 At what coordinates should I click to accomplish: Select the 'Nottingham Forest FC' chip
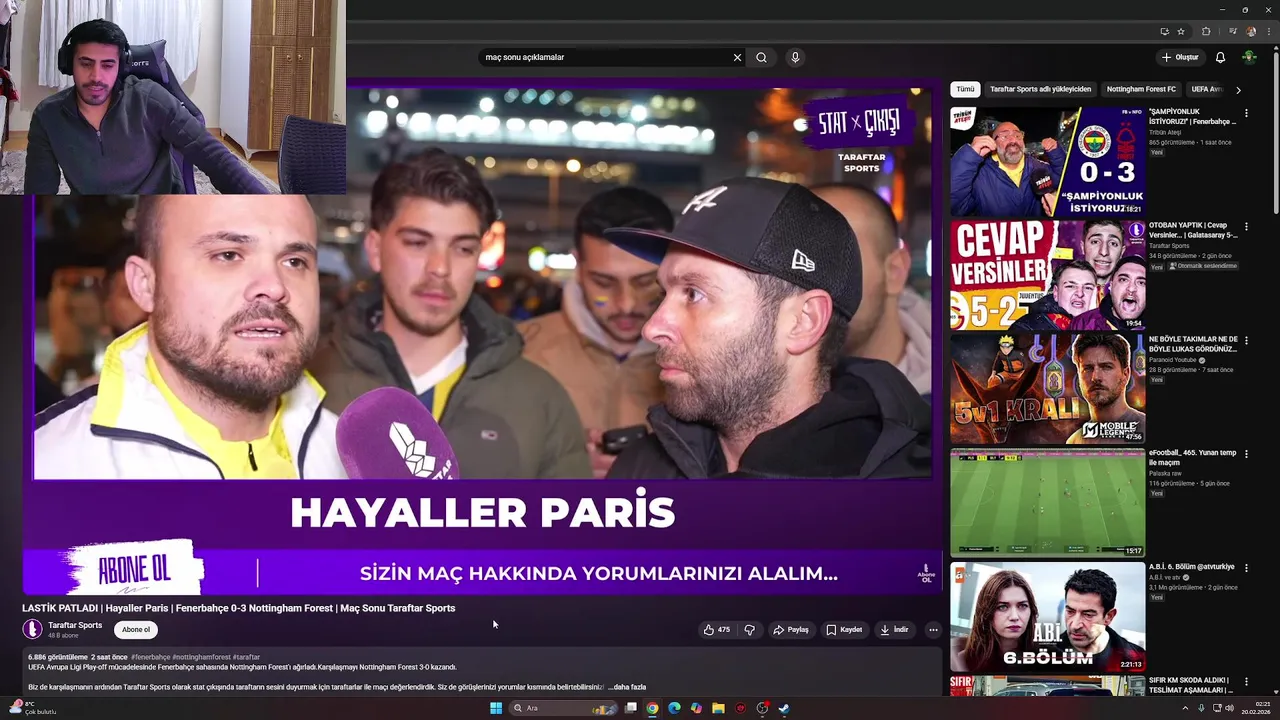(x=1141, y=89)
